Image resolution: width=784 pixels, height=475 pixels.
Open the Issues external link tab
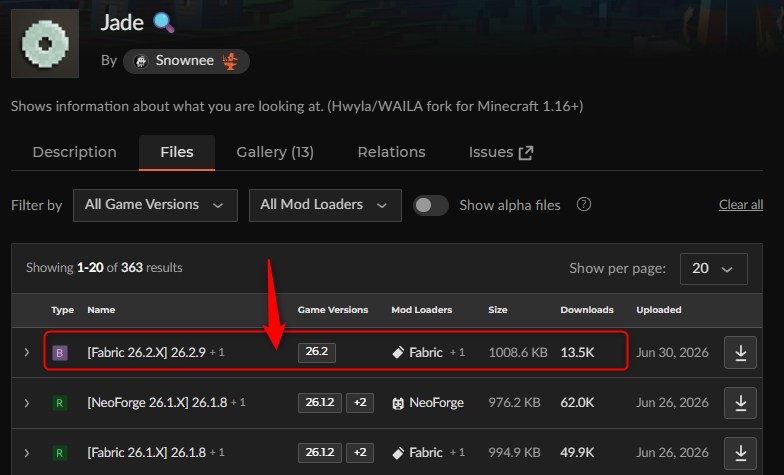pos(501,152)
